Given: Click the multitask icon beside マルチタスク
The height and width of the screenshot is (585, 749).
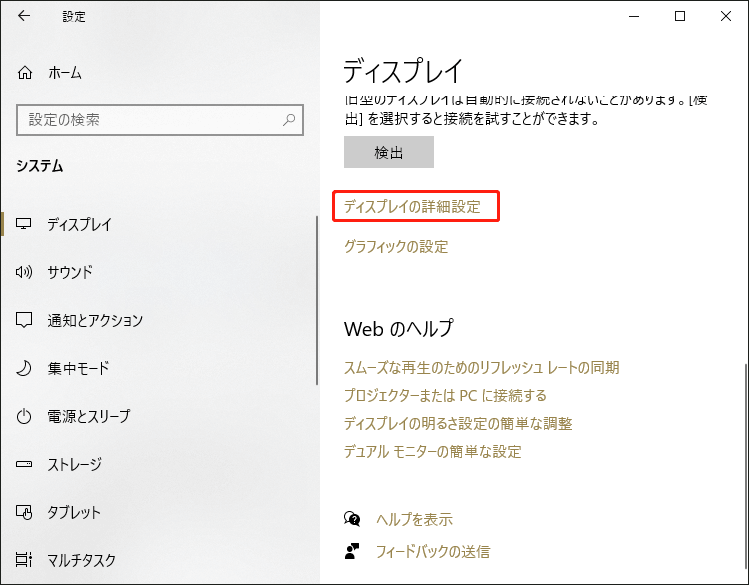Looking at the screenshot, I should coord(24,559).
